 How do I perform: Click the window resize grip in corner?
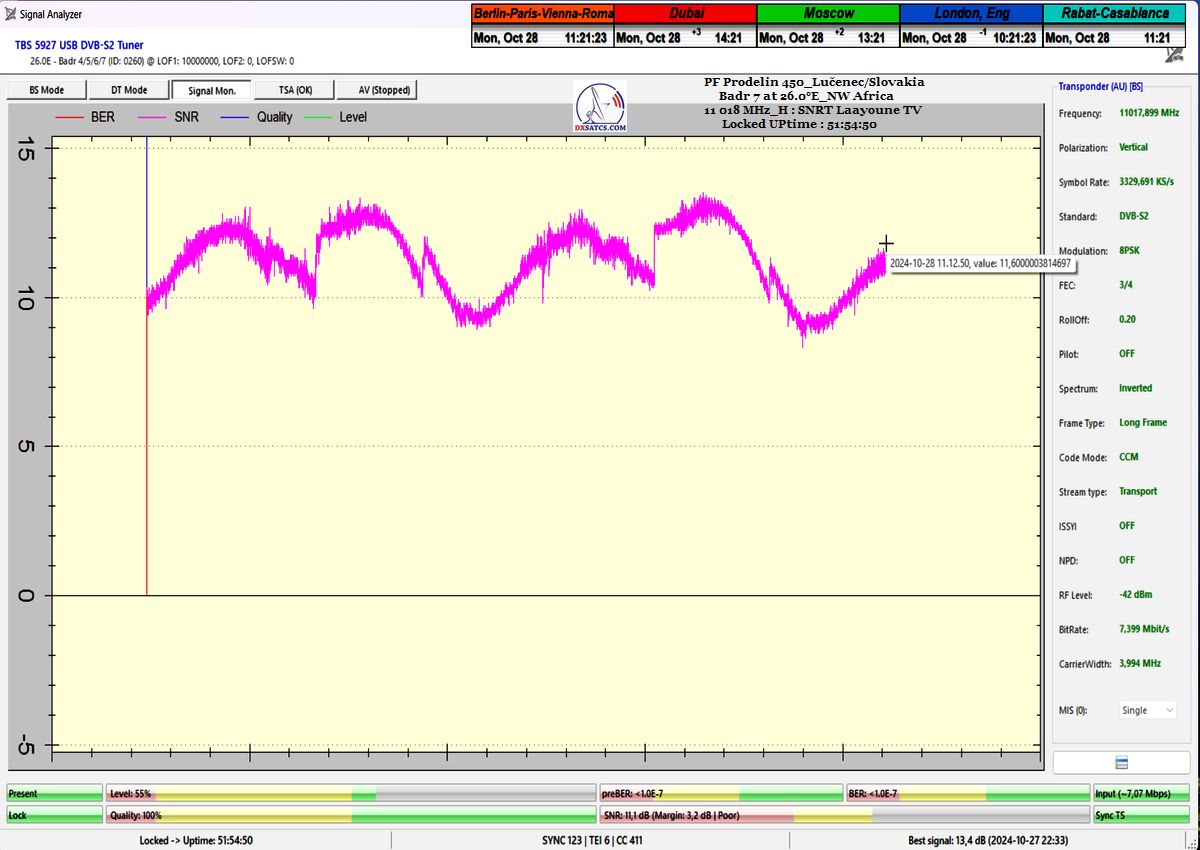1192,842
